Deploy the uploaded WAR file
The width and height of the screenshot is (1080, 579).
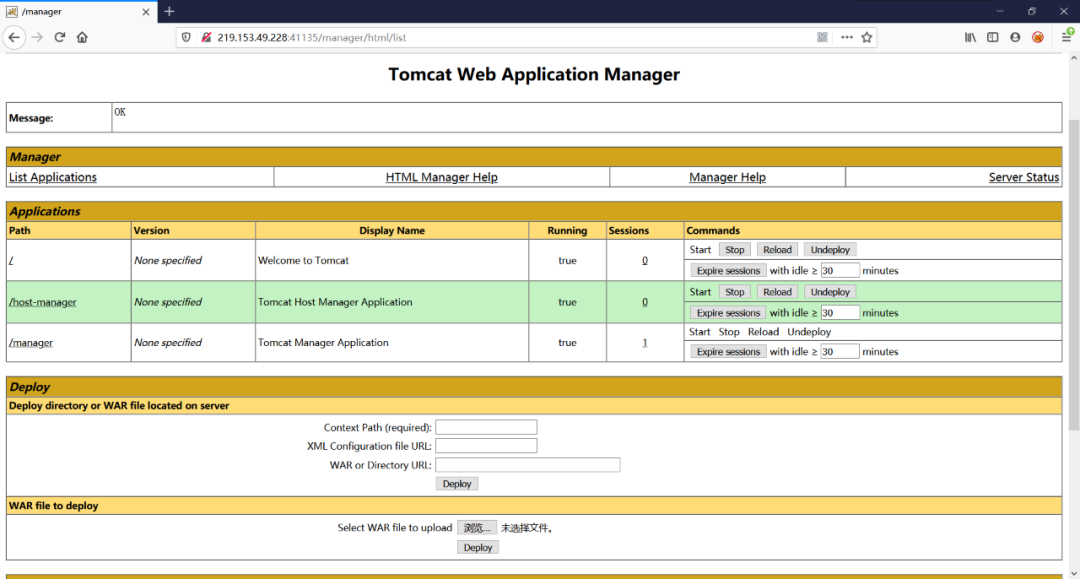click(477, 547)
